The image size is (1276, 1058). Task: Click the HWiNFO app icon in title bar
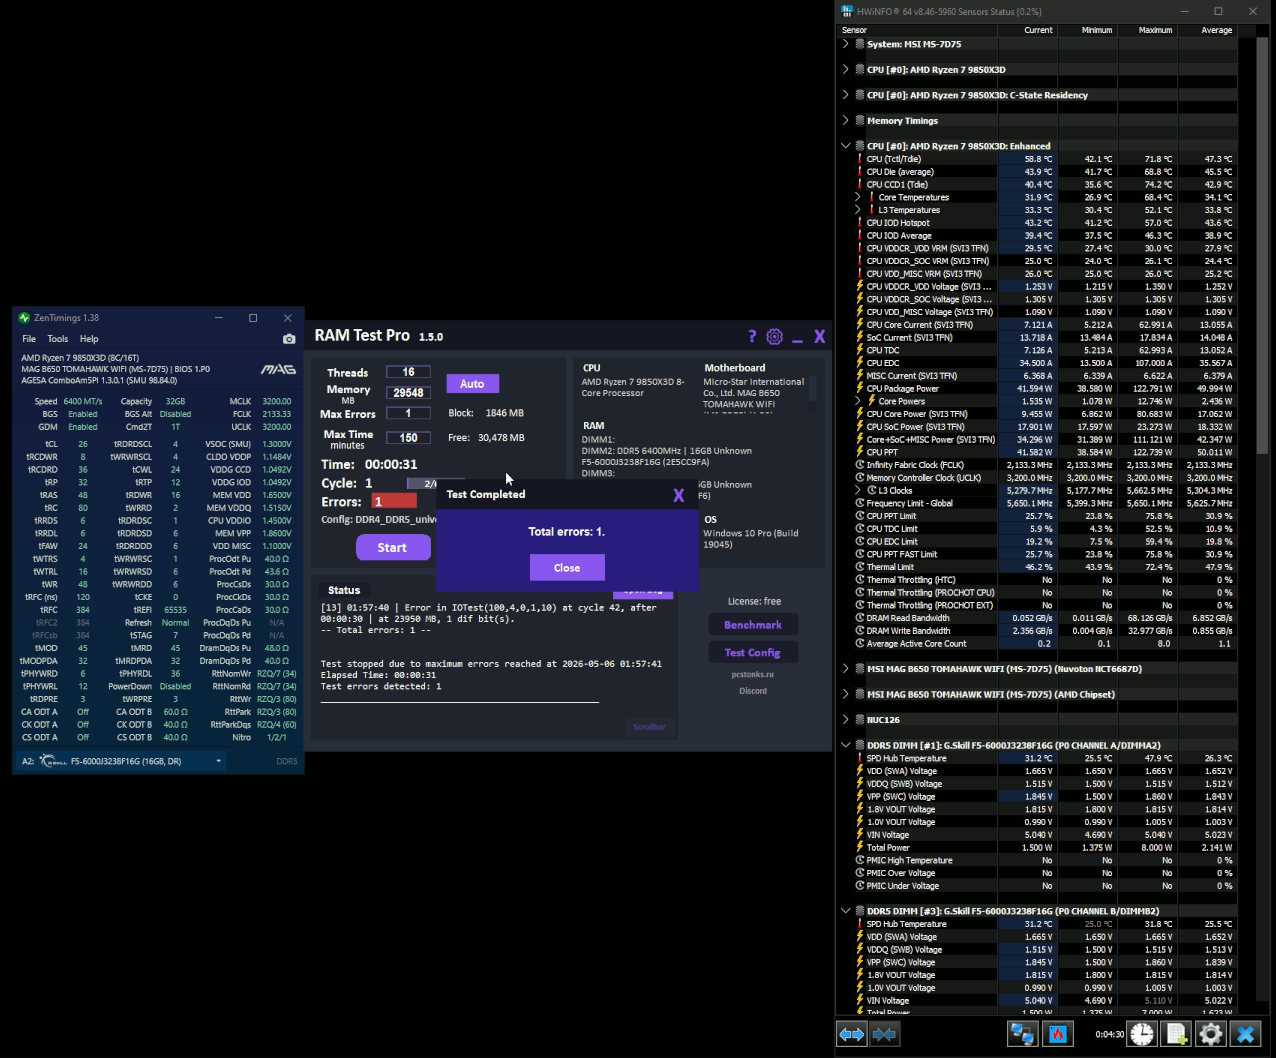(x=847, y=11)
